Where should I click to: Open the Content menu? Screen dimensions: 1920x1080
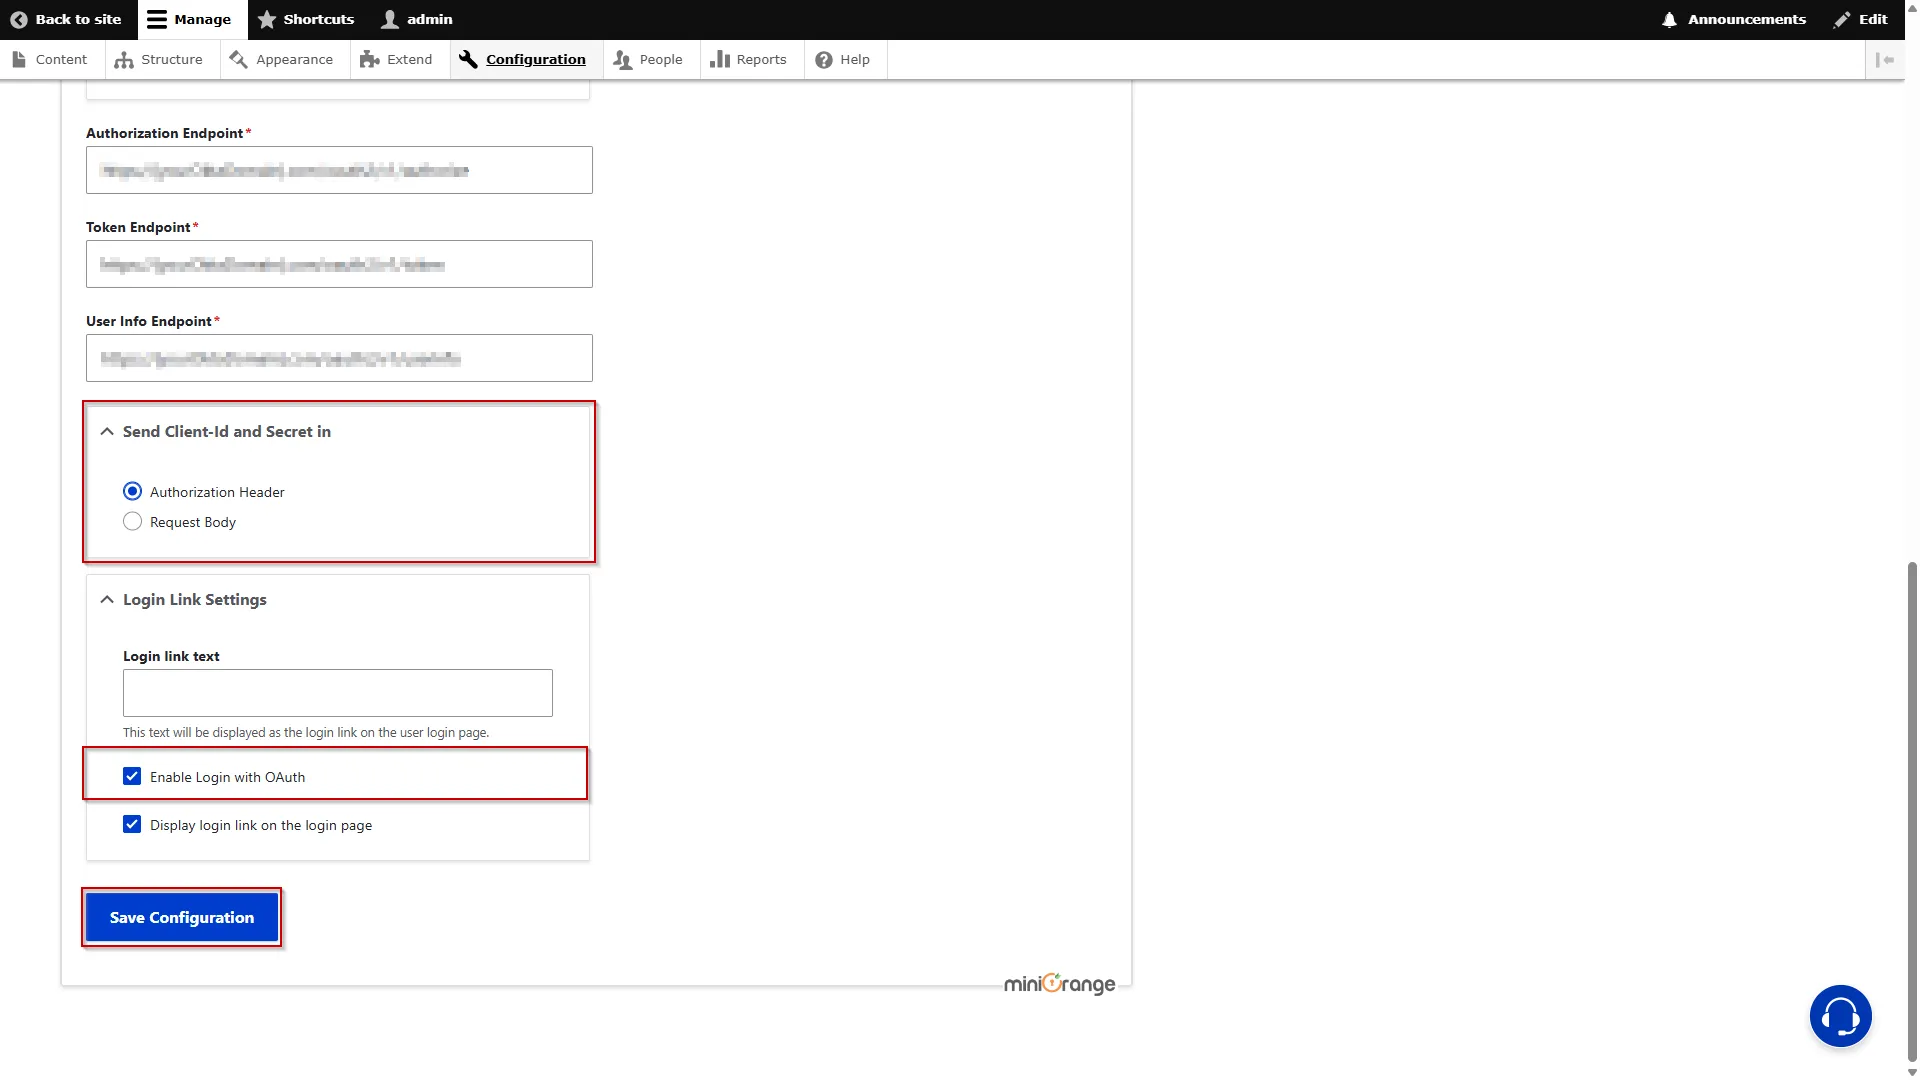[x=50, y=59]
